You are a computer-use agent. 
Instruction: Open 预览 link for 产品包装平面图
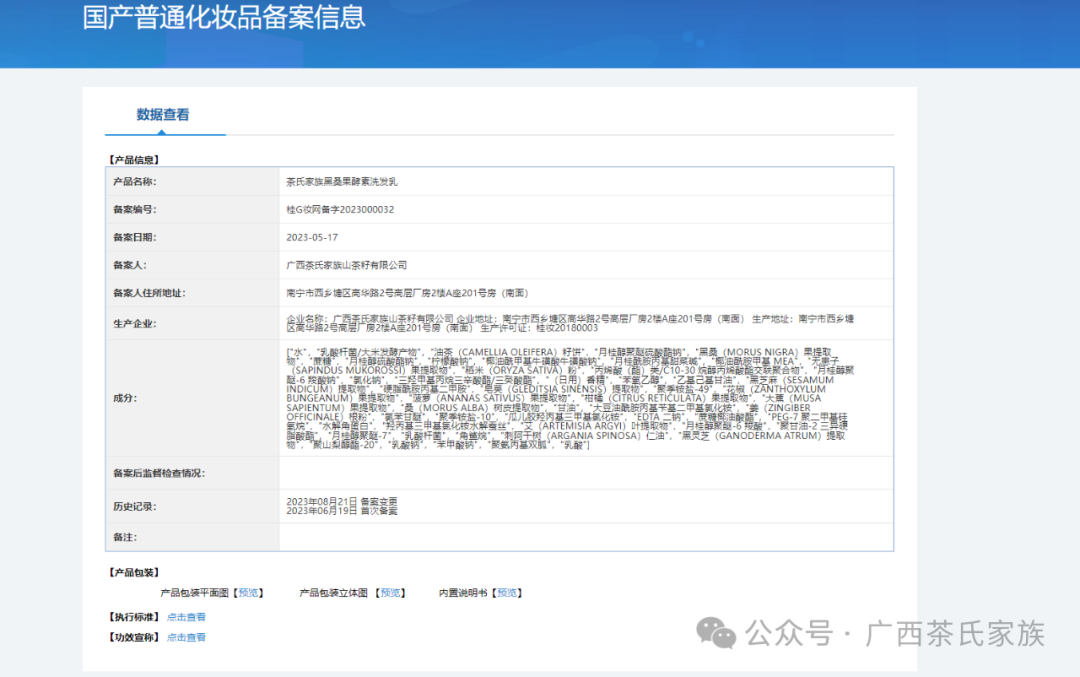250,593
